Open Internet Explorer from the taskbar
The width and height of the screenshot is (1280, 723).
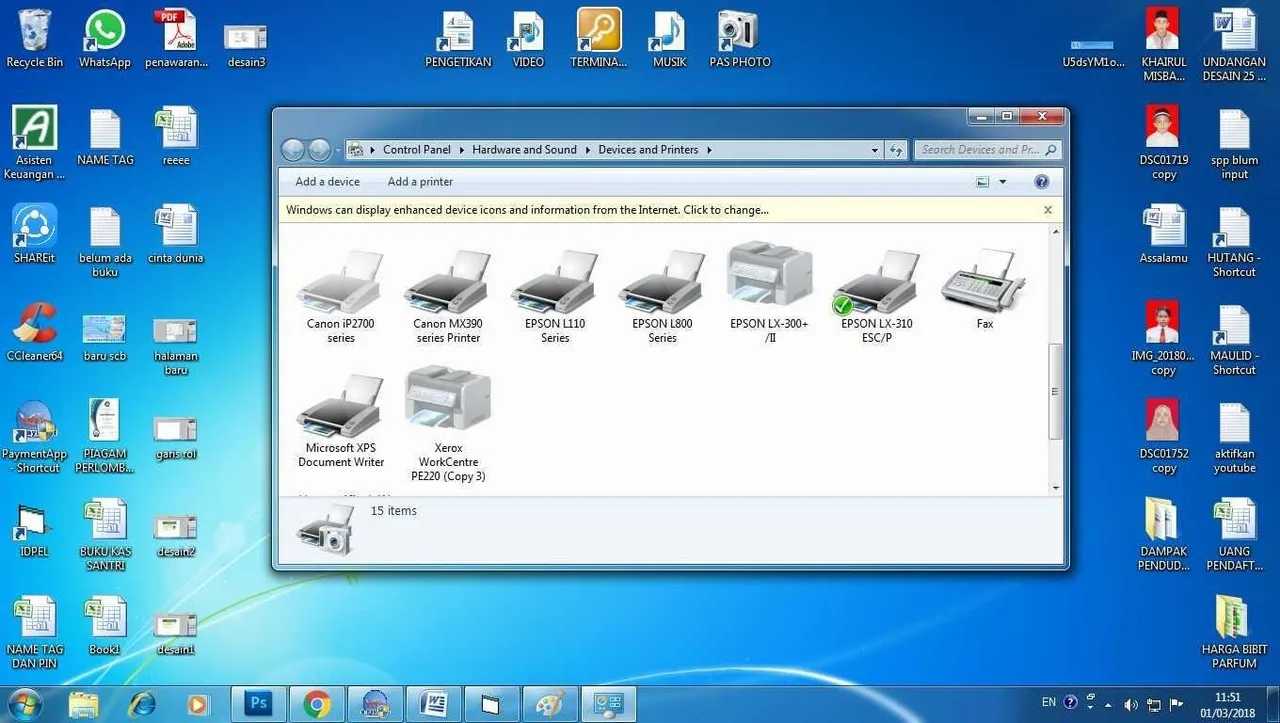[143, 704]
